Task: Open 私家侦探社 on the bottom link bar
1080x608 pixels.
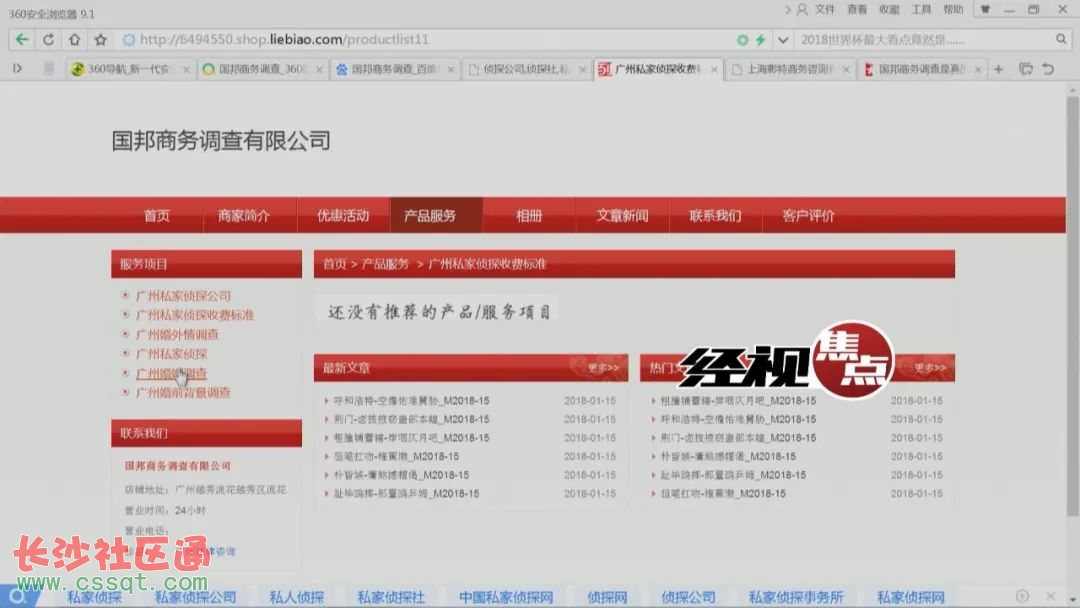Action: (x=391, y=597)
